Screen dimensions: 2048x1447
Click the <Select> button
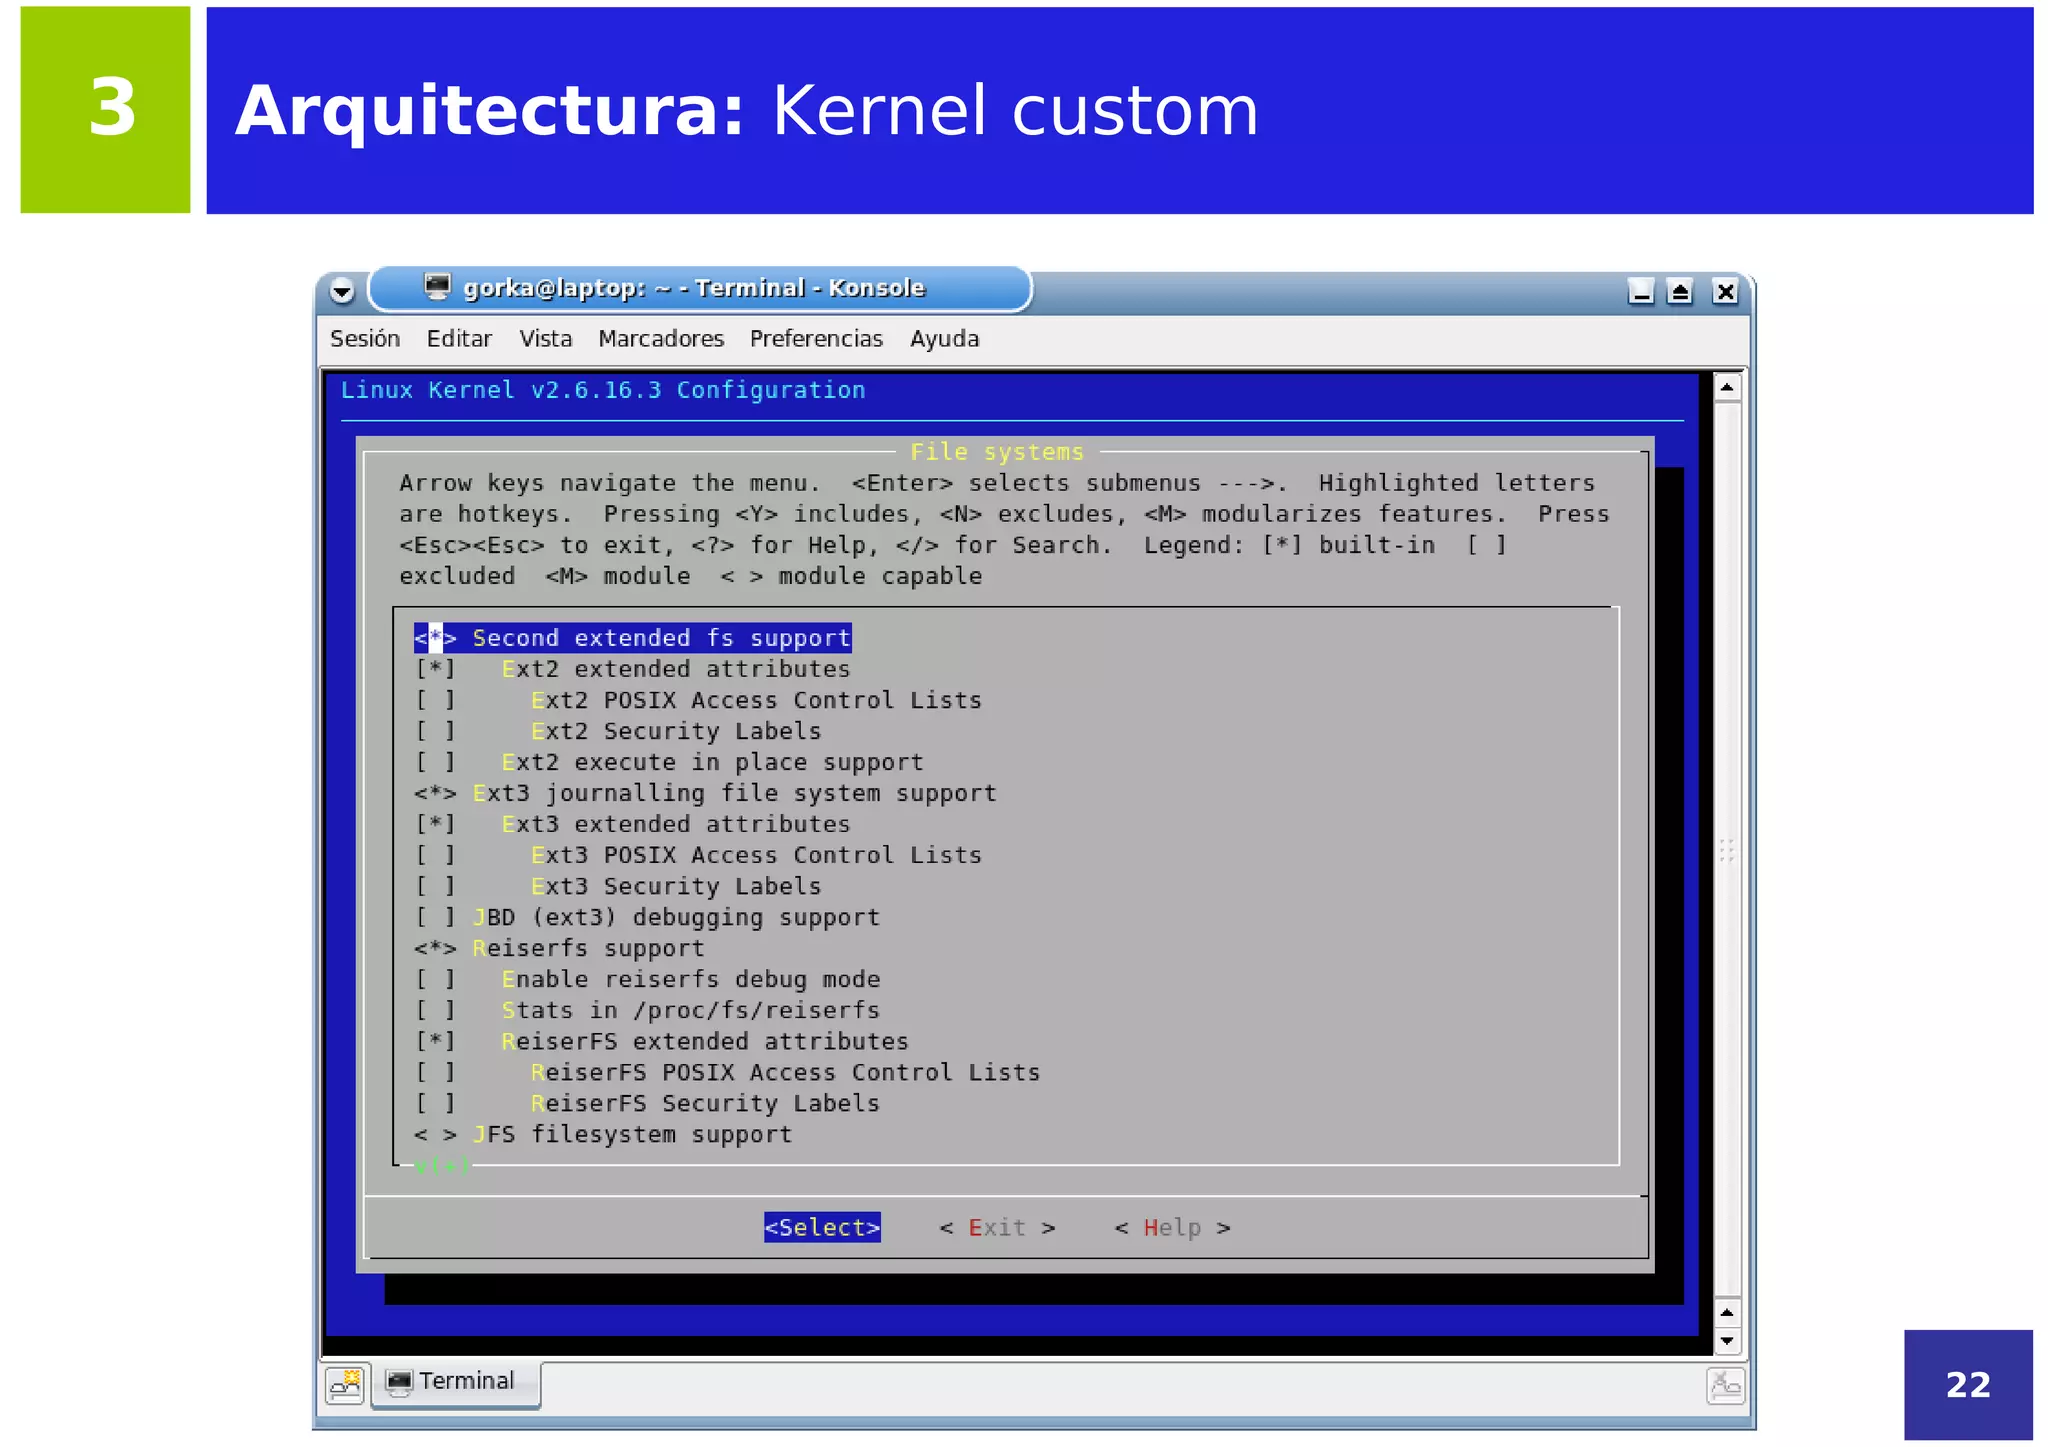pyautogui.click(x=822, y=1227)
